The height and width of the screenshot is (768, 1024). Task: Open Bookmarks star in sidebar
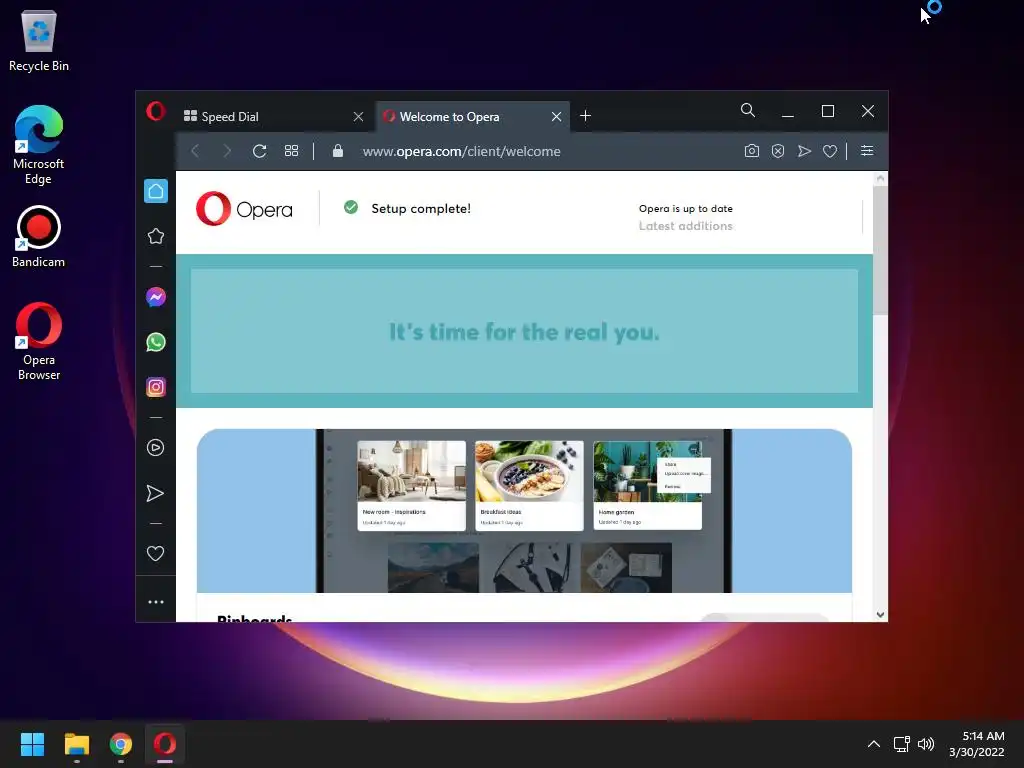tap(156, 236)
